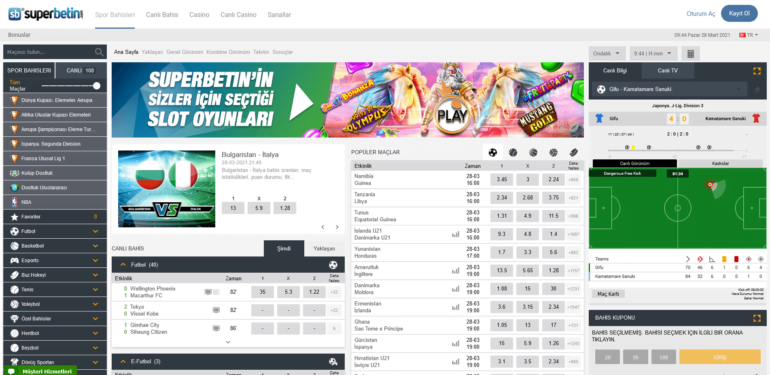Click the Futbol section ball icon
The height and width of the screenshot is (375, 770).
tap(333, 265)
